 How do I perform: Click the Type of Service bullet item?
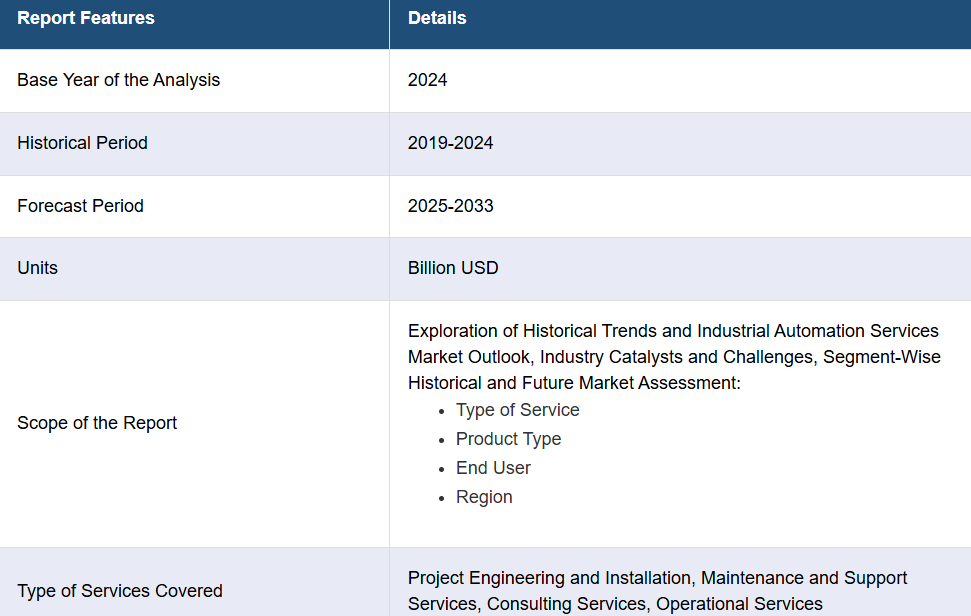518,410
